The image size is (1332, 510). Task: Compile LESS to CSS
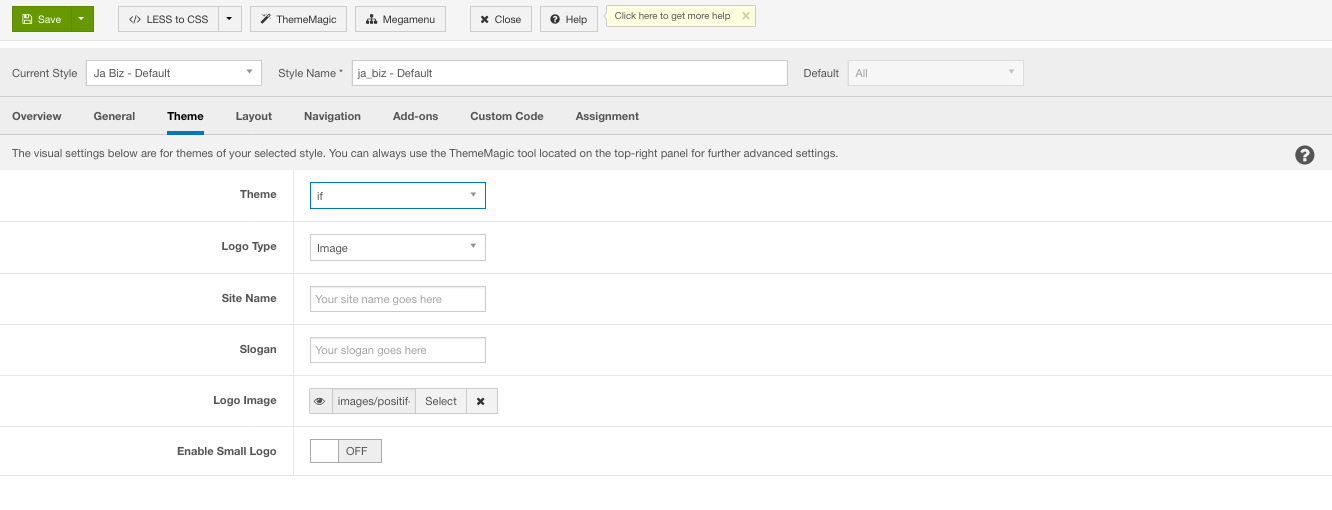[168, 19]
